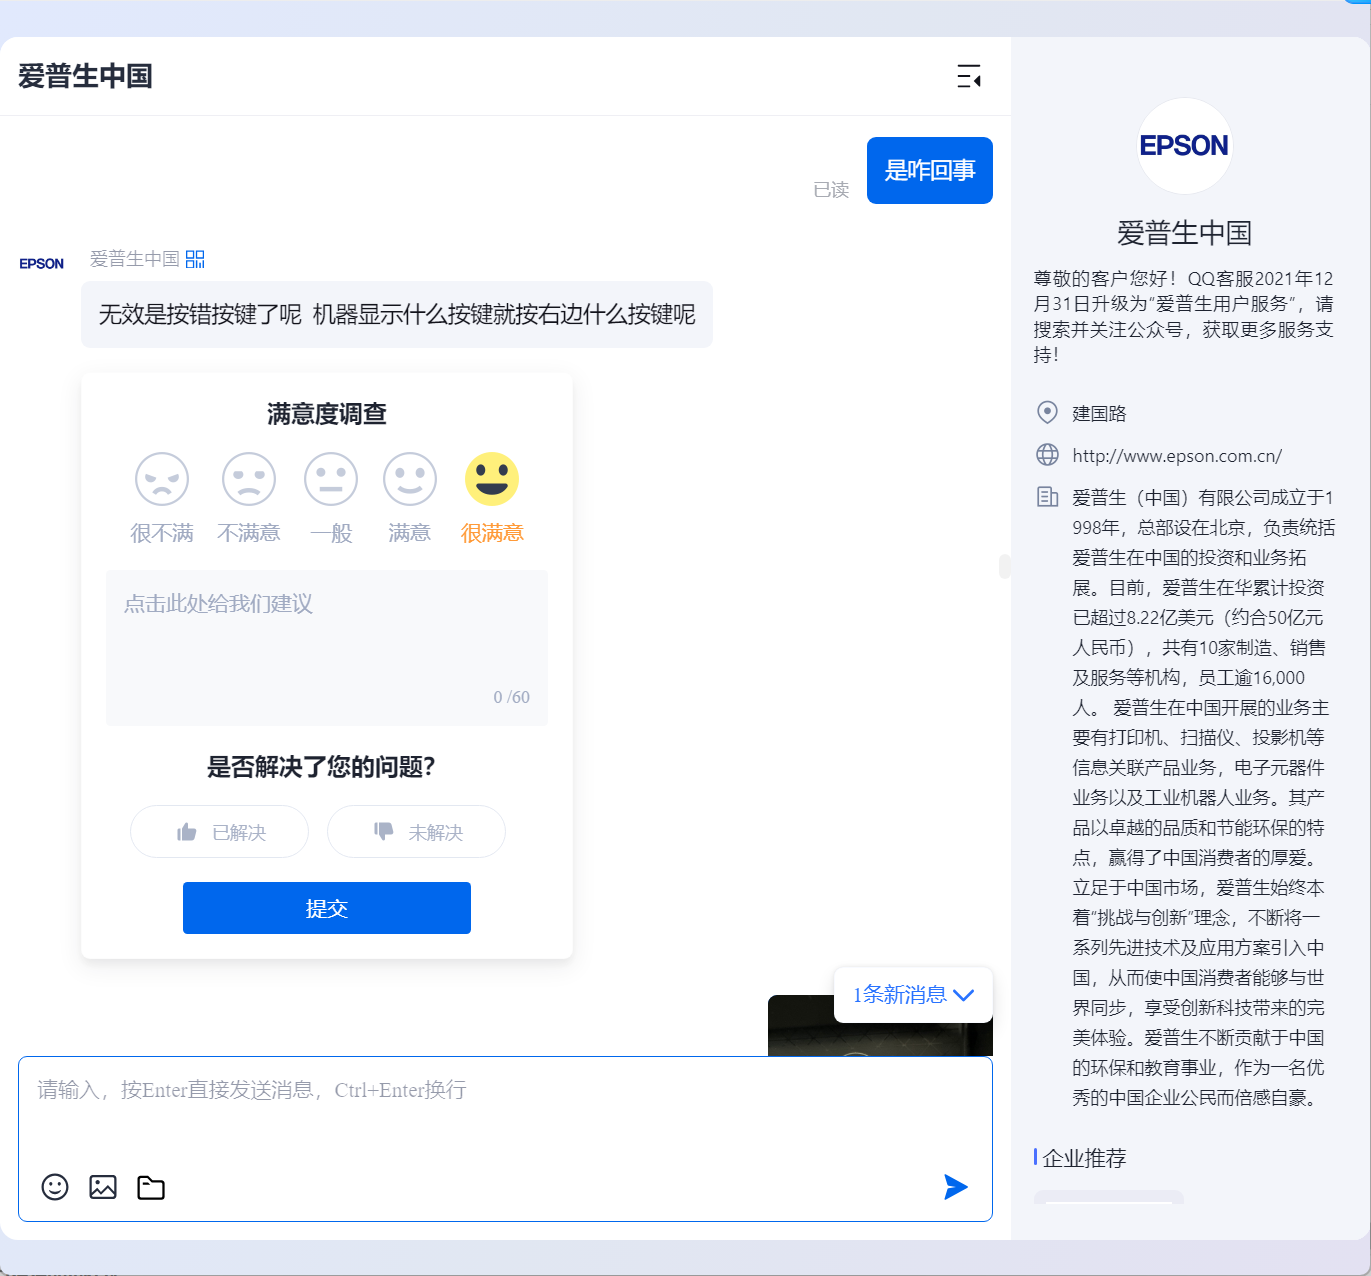1371x1276 pixels.
Task: Mark the issue as 未解决
Action: pyautogui.click(x=416, y=832)
